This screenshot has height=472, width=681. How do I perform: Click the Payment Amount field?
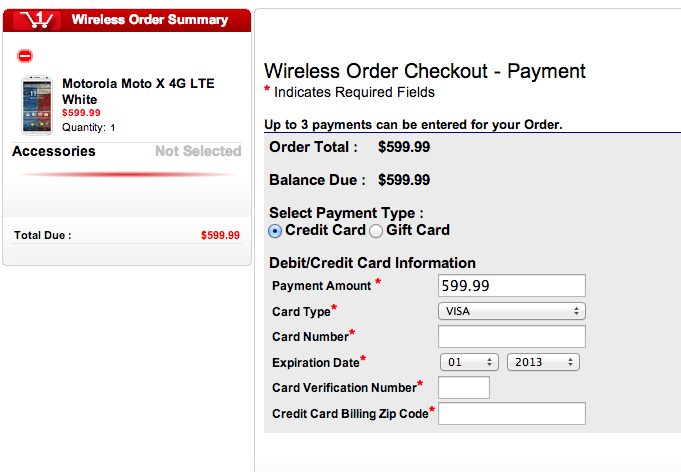(x=511, y=285)
